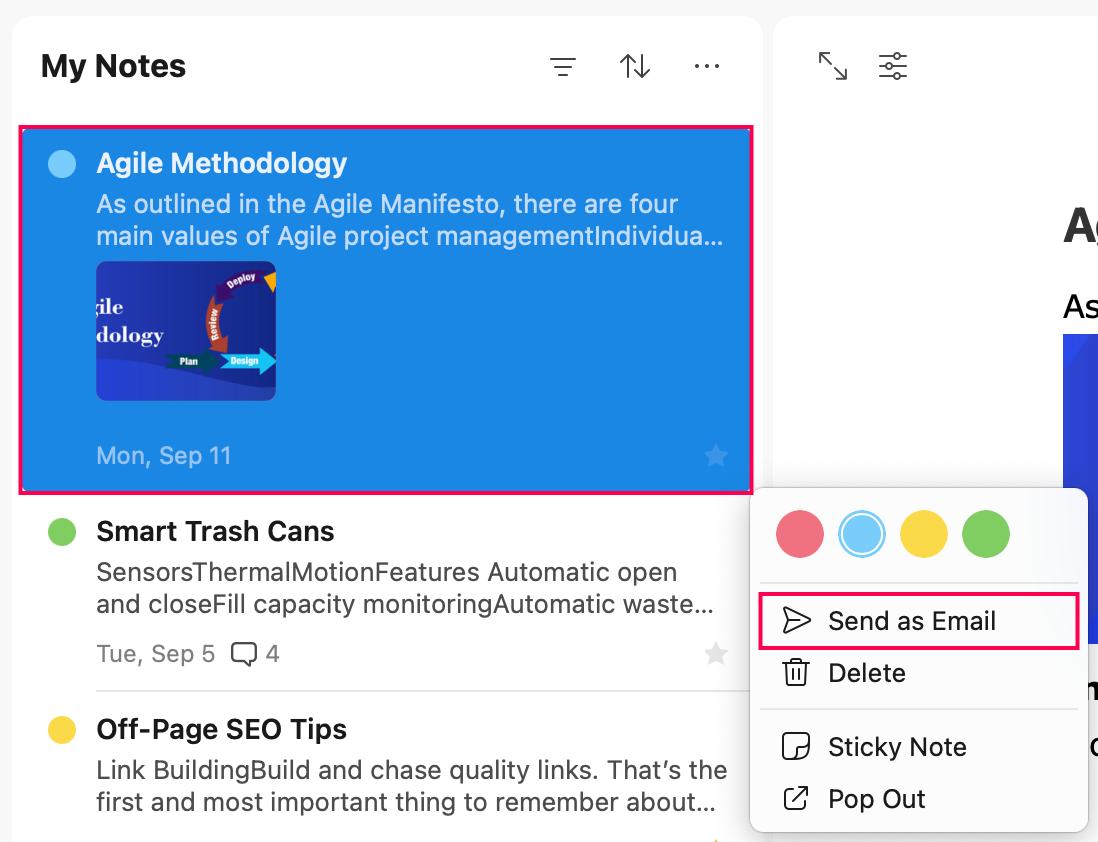1098x842 pixels.
Task: Choose the yellow color swatch
Action: 924,534
